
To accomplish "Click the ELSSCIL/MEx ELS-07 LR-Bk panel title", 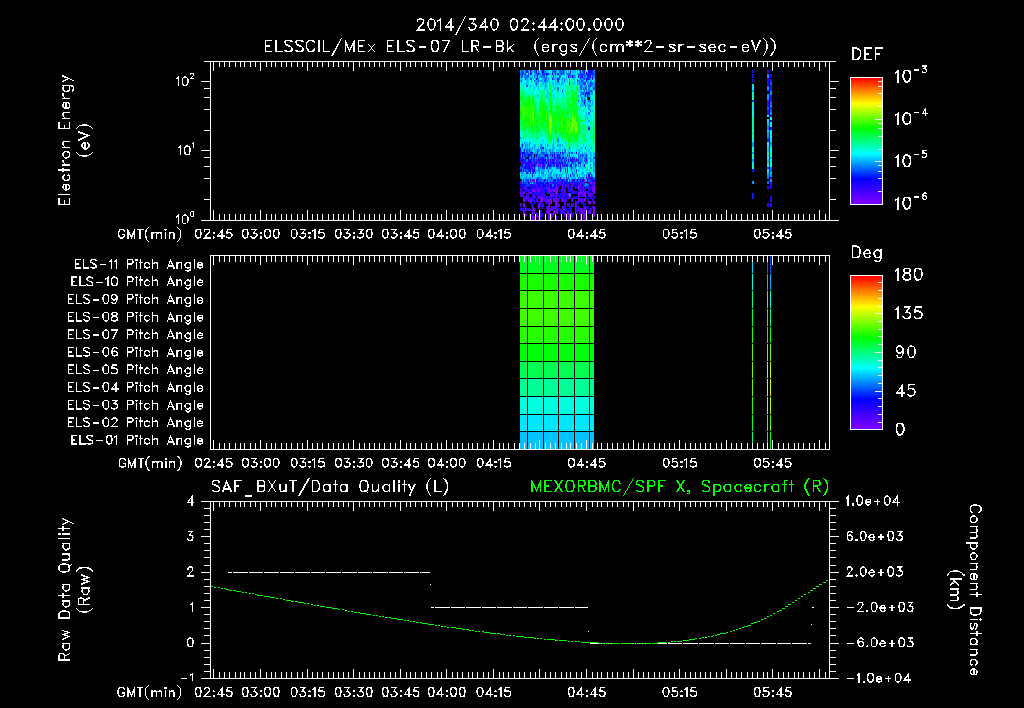I will pyautogui.click(x=520, y=46).
